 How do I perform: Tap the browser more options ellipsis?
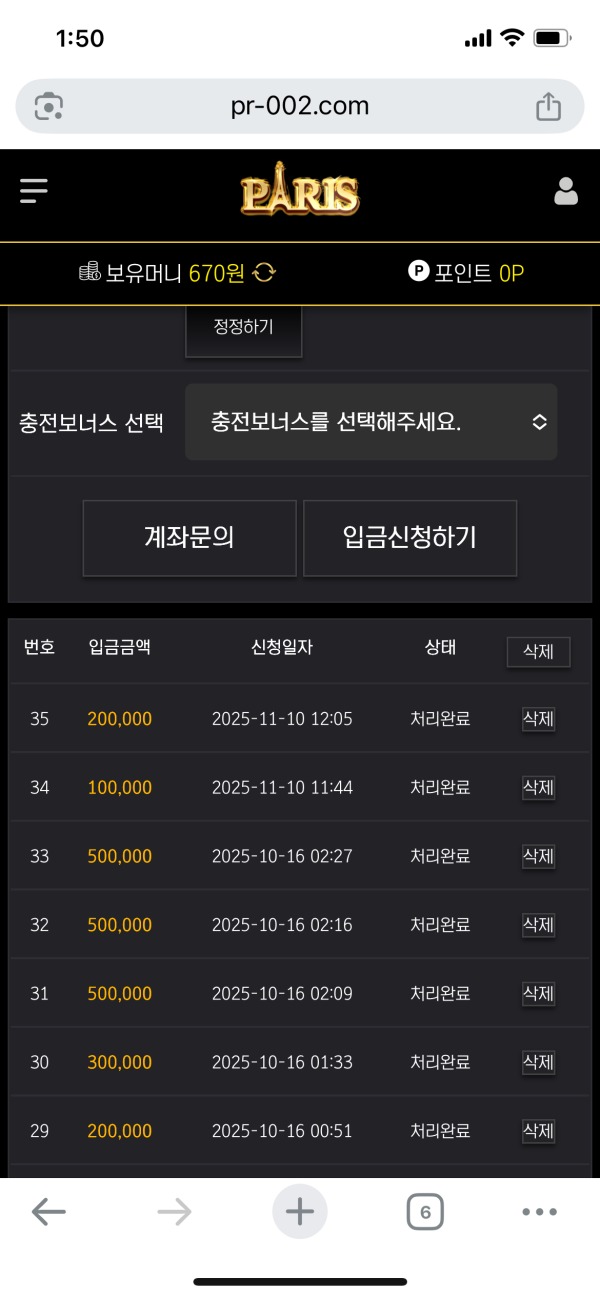tap(538, 1211)
